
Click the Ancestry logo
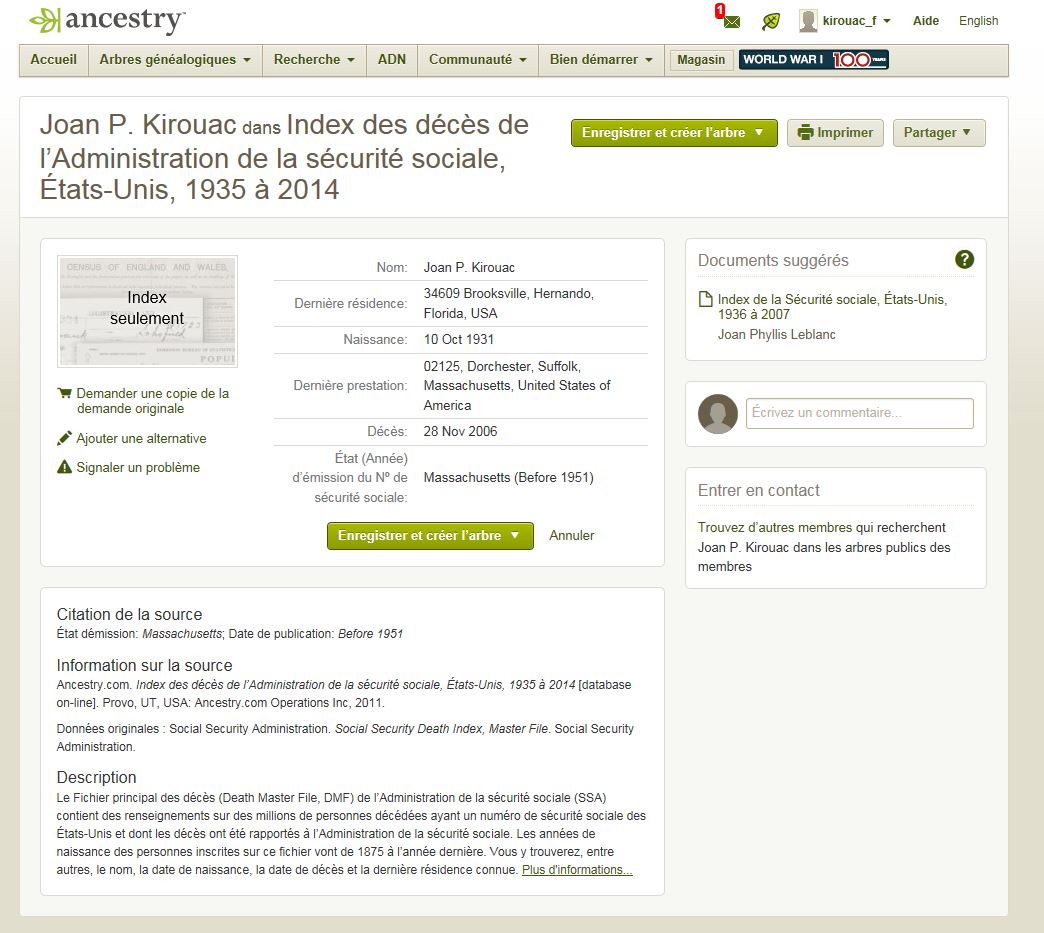click(107, 20)
